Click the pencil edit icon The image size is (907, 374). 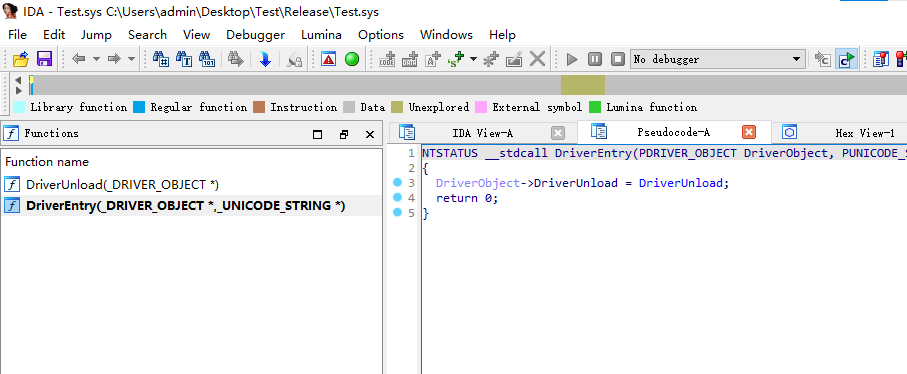pyautogui.click(x=514, y=59)
